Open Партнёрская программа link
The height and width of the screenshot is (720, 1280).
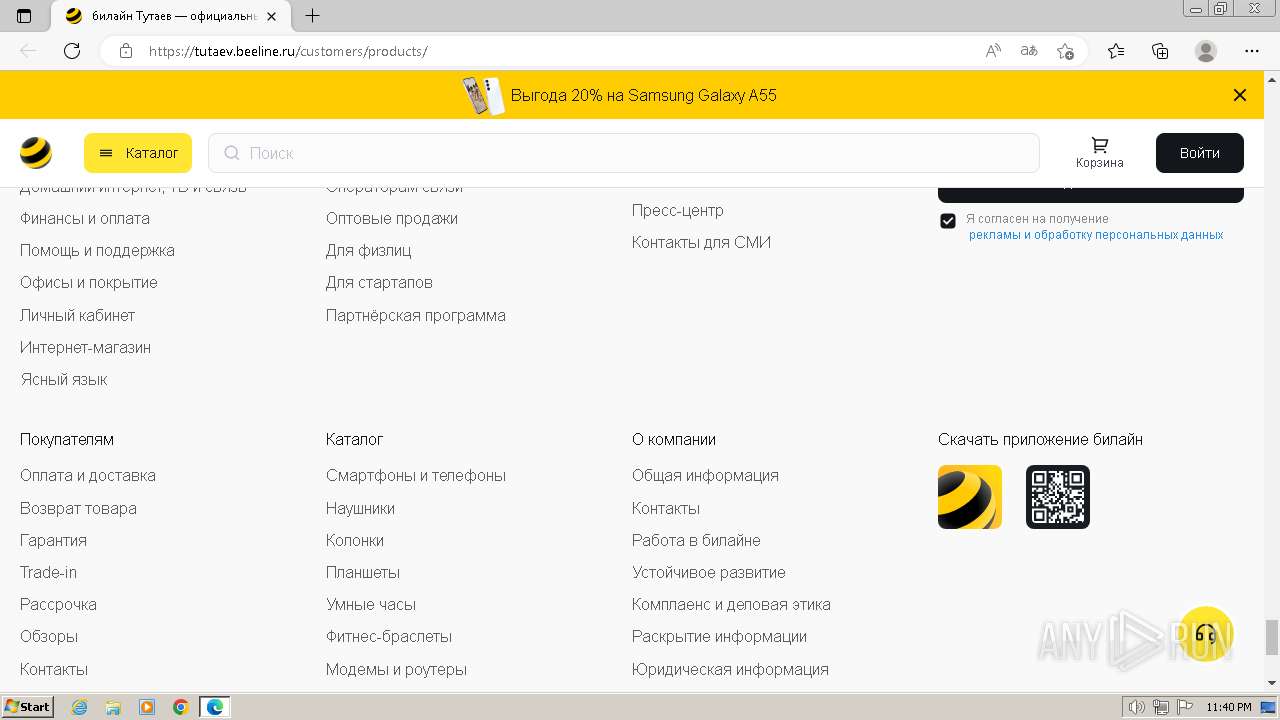416,315
